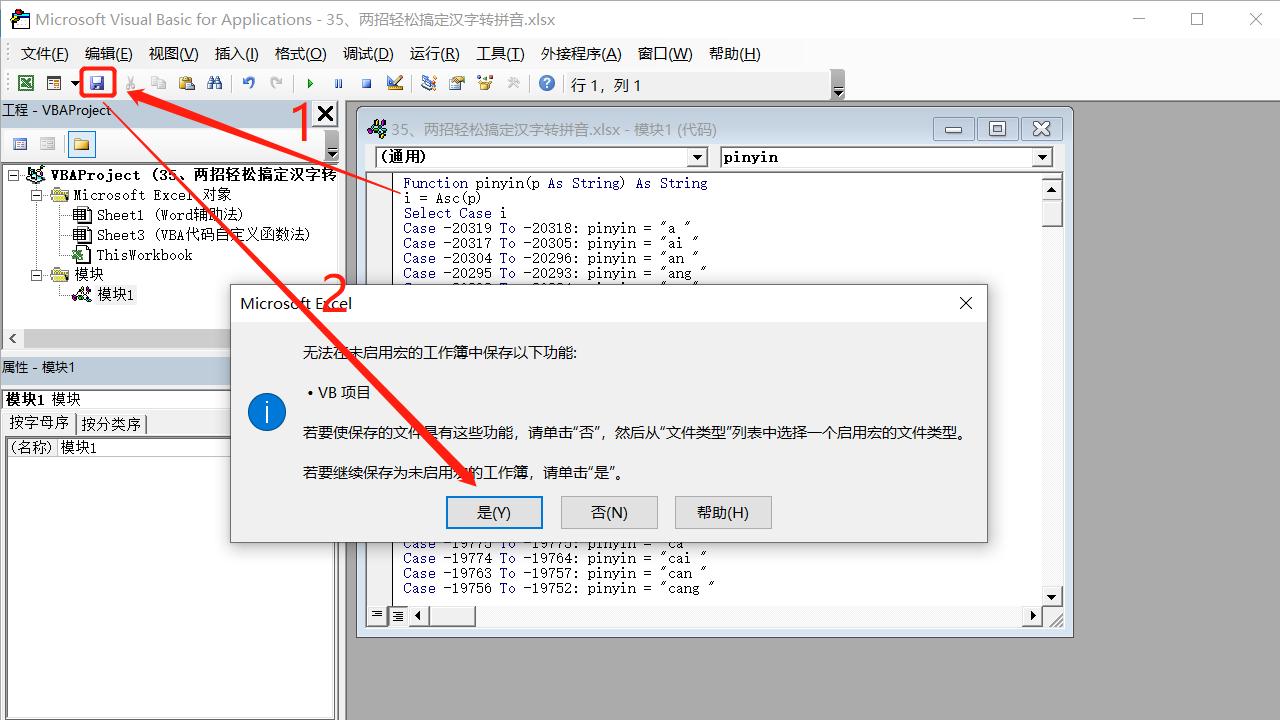Open the 帮助(H) menu

pyautogui.click(x=734, y=54)
